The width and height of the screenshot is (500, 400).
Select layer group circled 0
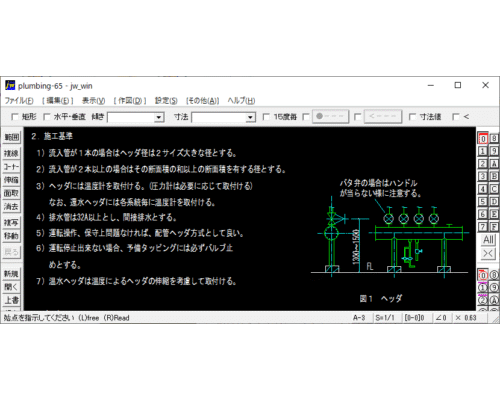pyautogui.click(x=483, y=275)
